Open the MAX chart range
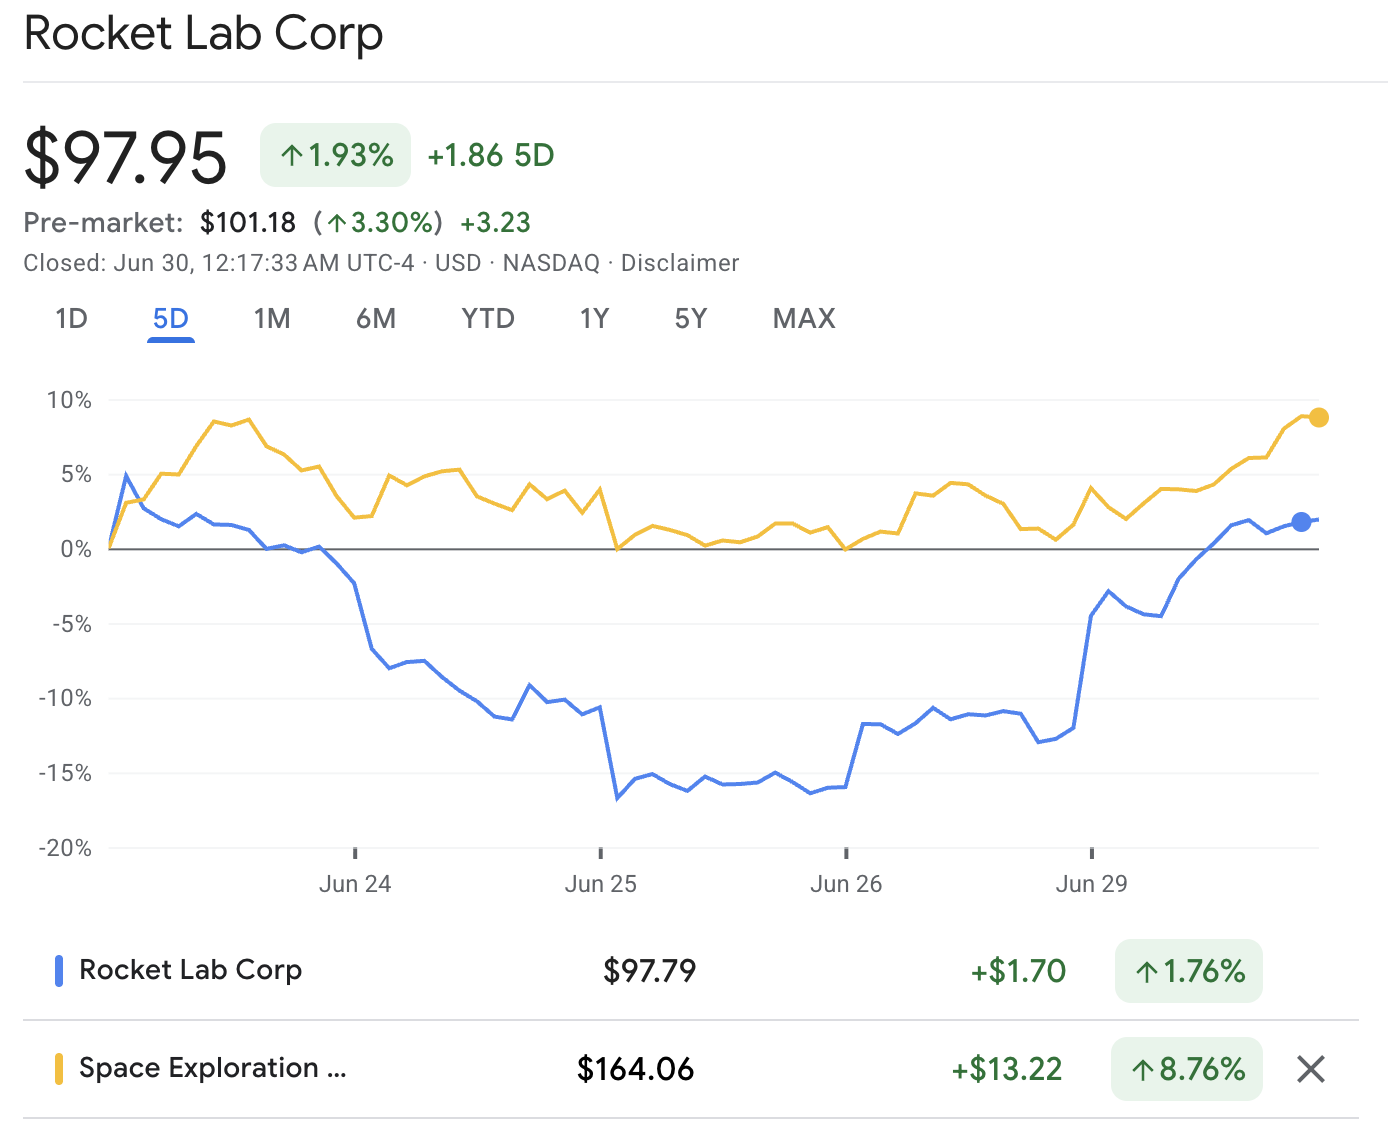Image resolution: width=1388 pixels, height=1144 pixels. 804,319
